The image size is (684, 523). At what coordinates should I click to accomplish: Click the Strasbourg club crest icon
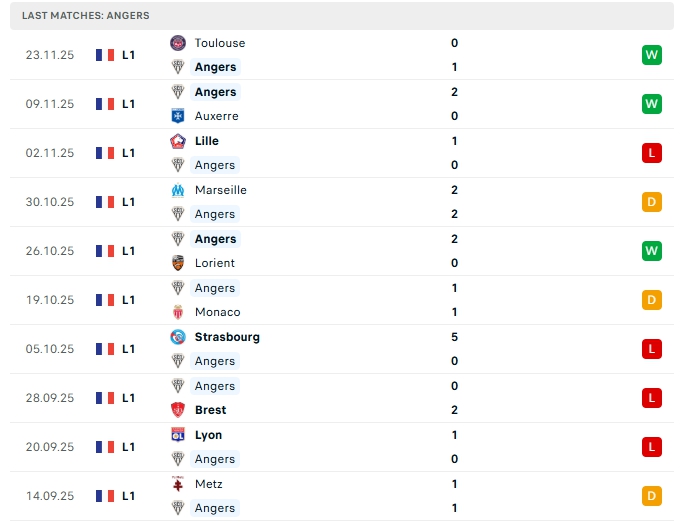click(x=178, y=337)
